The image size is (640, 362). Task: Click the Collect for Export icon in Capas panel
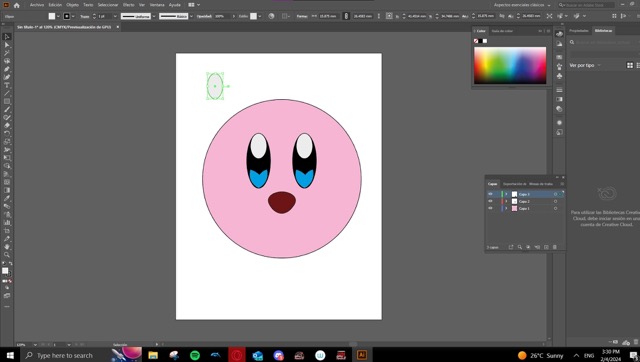point(511,247)
